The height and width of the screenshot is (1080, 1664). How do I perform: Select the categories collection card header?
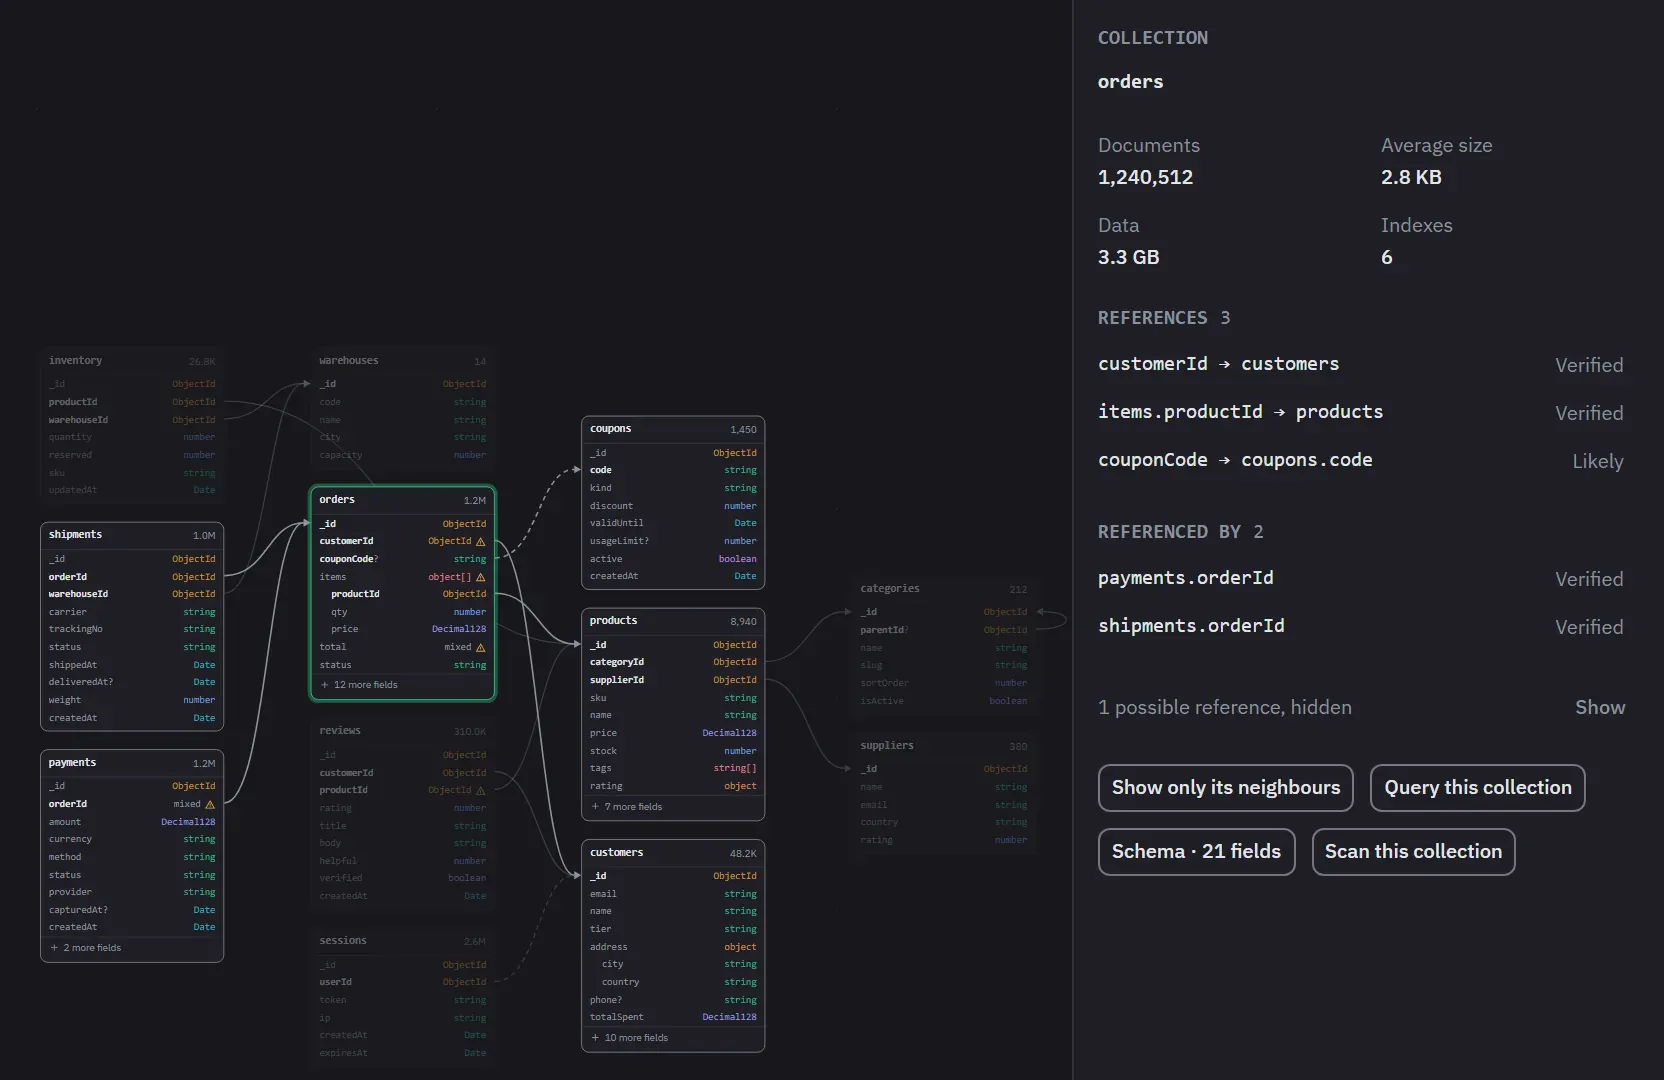point(944,589)
